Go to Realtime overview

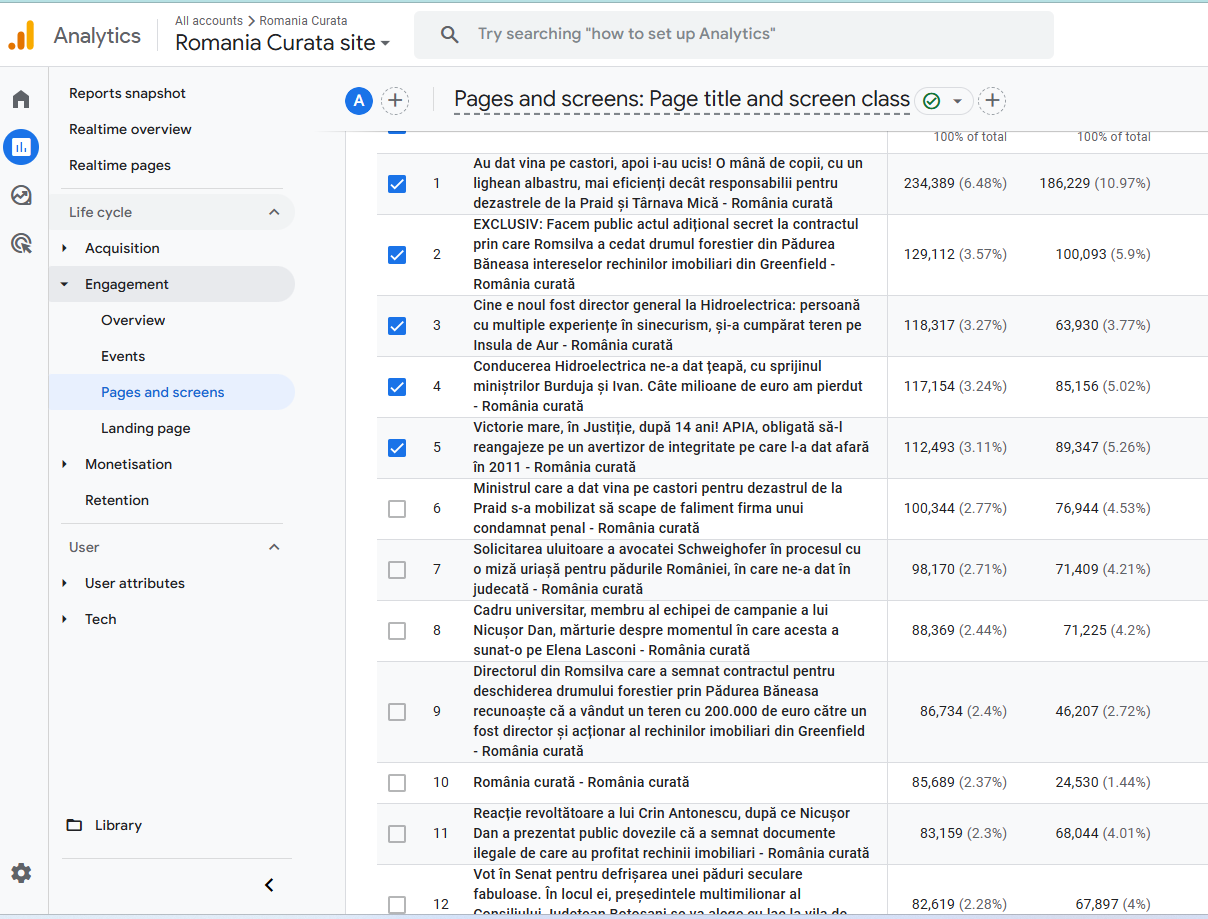130,129
